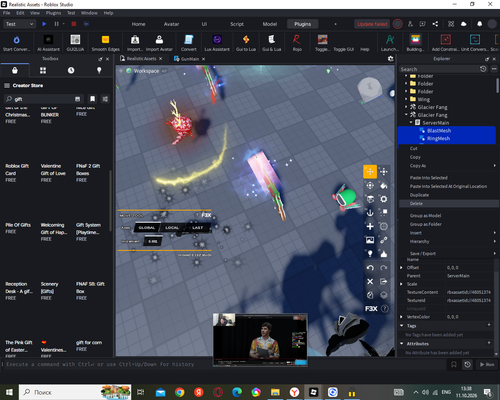
Task: Select the F3X Lighting bulb tool
Action: coord(370,254)
